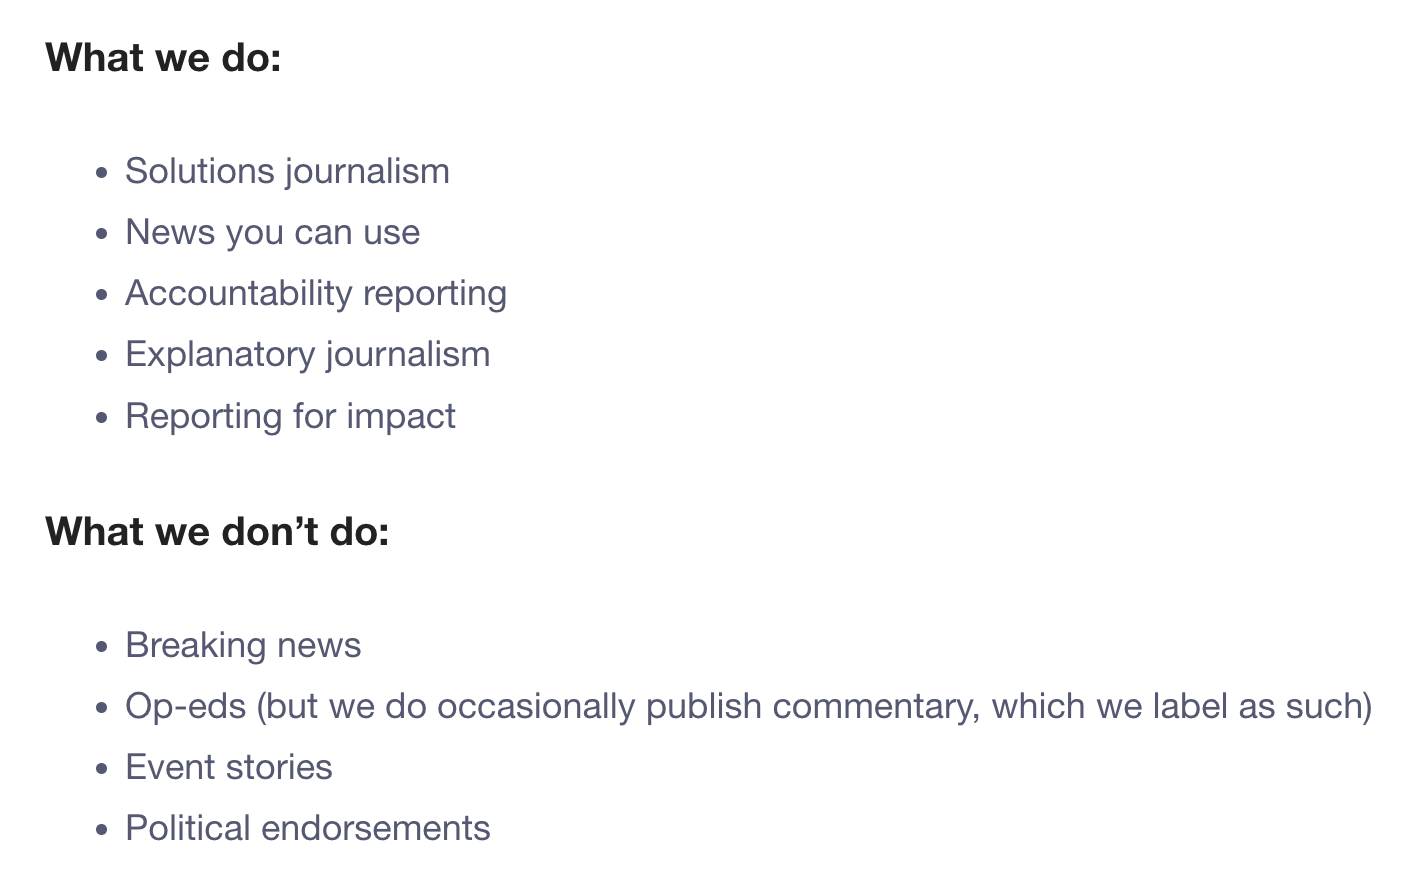Click the "What we don't do:" heading
Viewport: 1422px width, 890px height.
[x=217, y=532]
